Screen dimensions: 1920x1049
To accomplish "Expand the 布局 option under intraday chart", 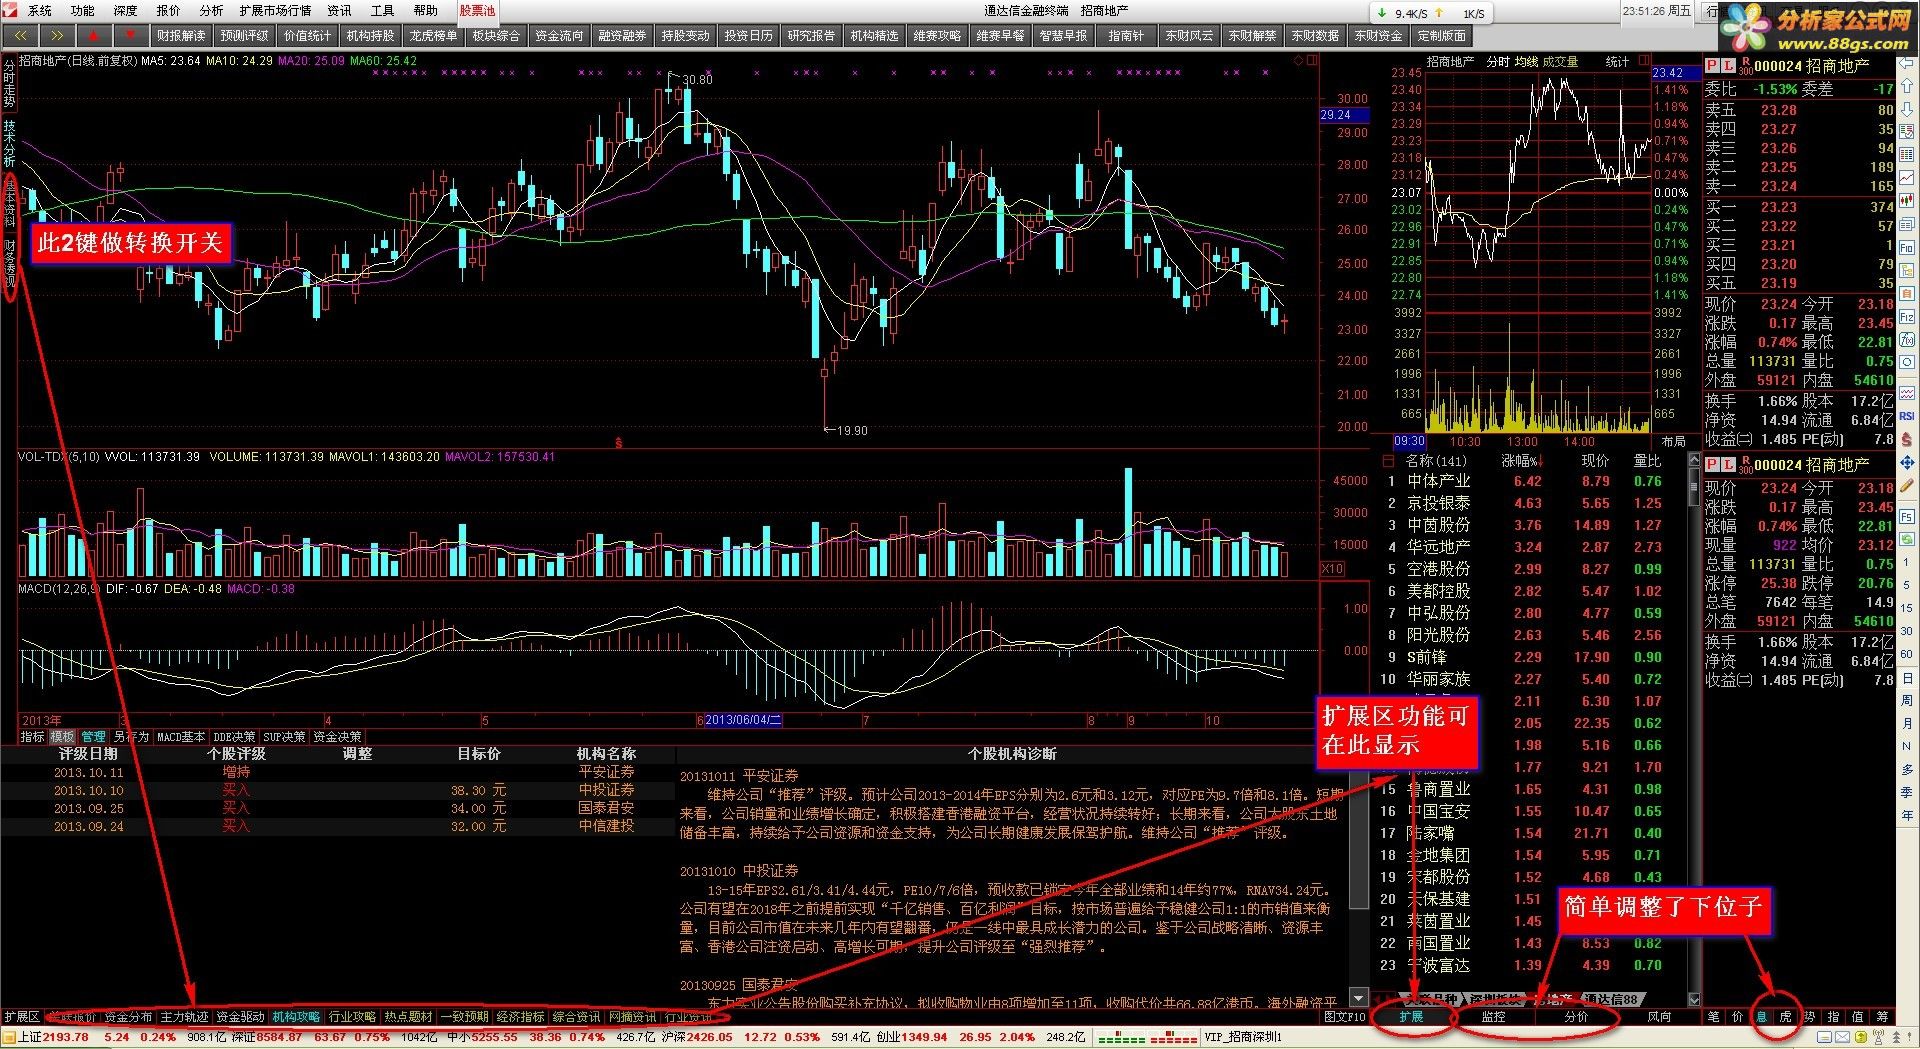I will 1673,441.
